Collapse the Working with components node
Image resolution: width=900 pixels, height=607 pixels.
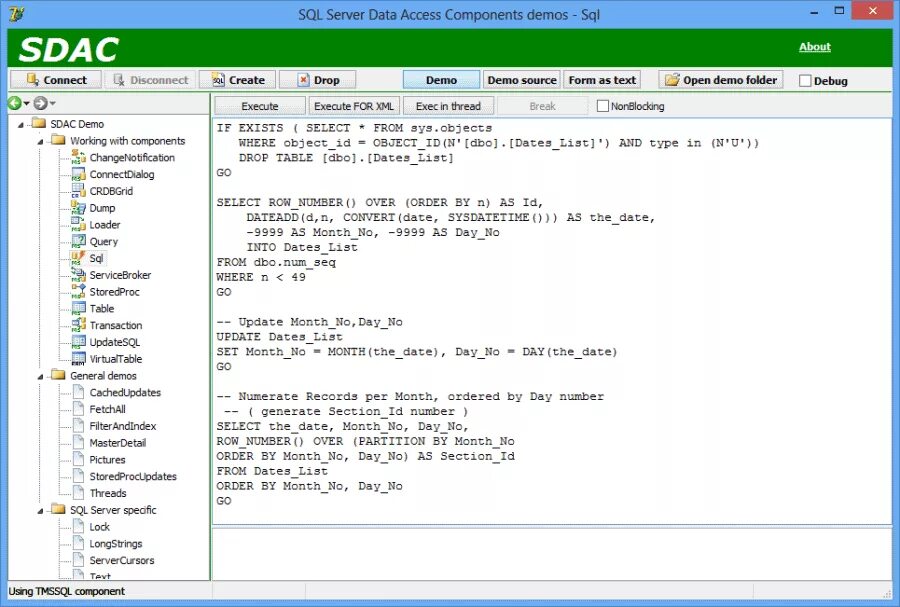[x=40, y=142]
